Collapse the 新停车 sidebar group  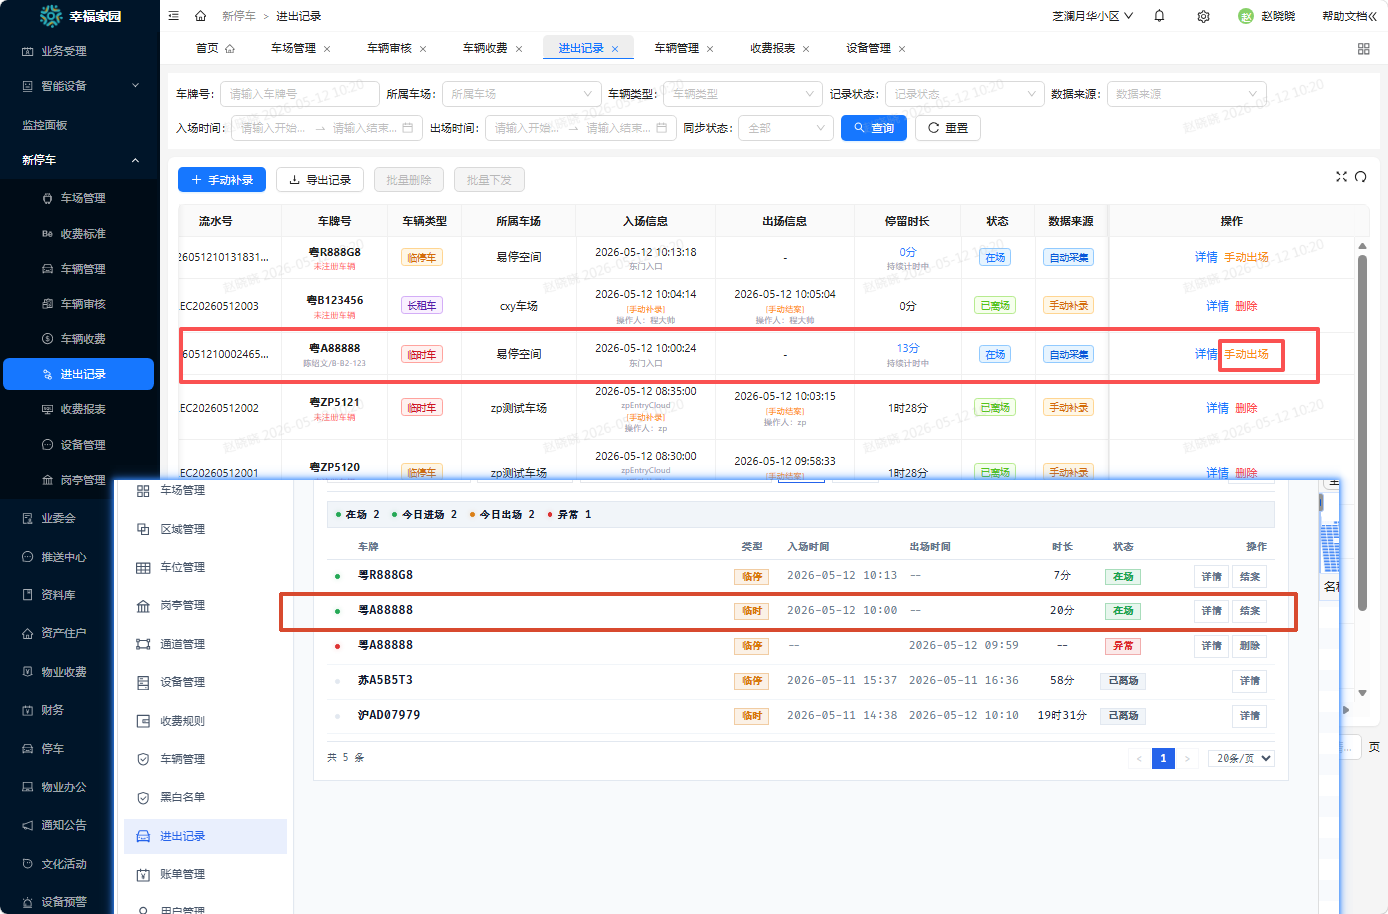pos(80,160)
